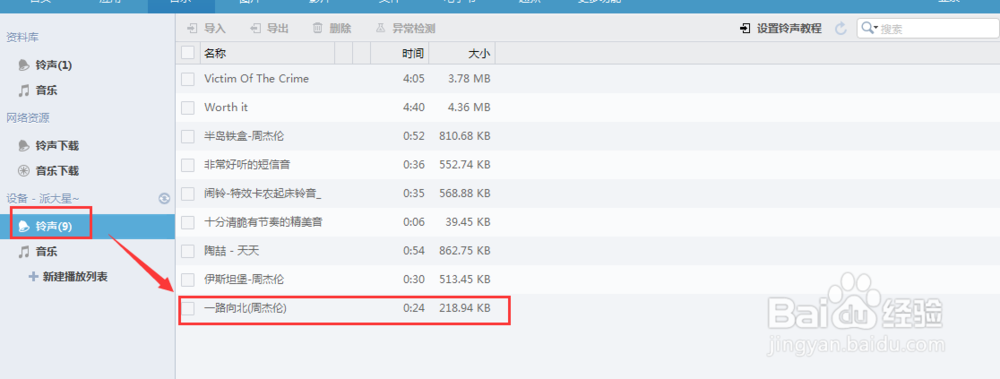Click the eject icon beside 设备 - 派大星~
The height and width of the screenshot is (379, 1000).
click(164, 198)
